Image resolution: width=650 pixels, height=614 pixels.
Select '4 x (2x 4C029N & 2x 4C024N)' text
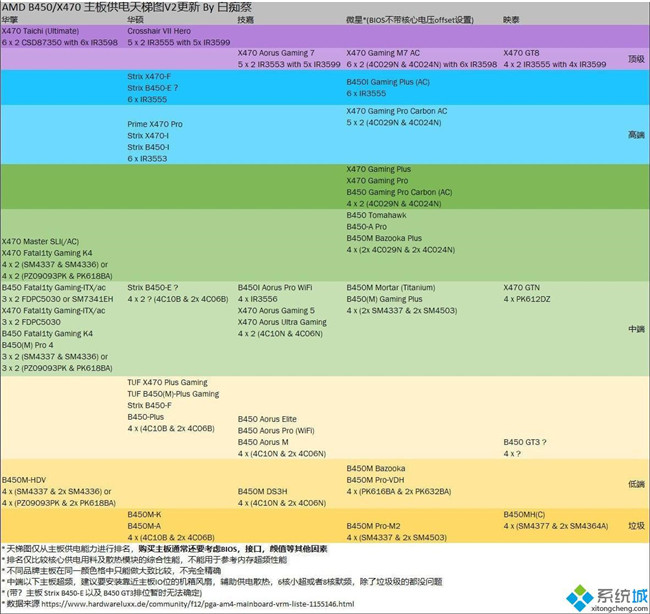(x=400, y=250)
